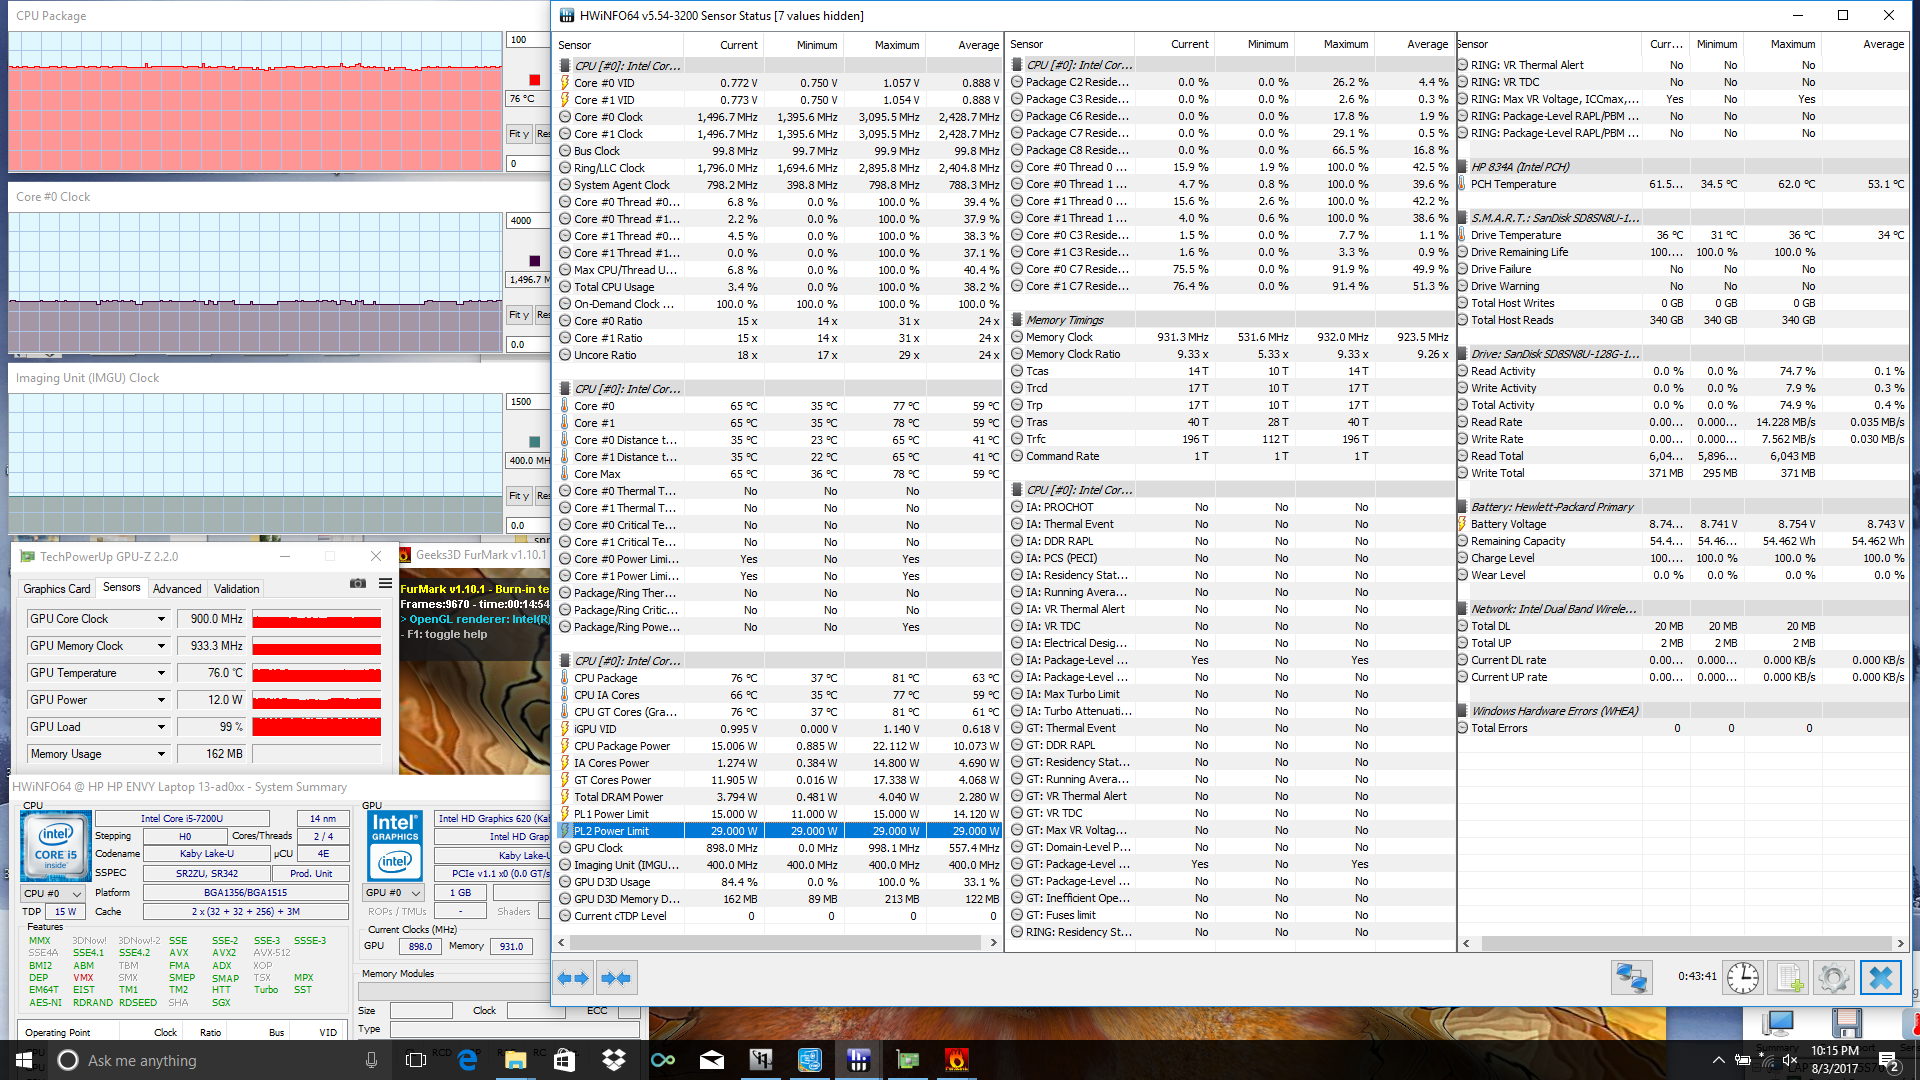
Task: Click the 1500 max value field on Imaging Unit graph
Action: pos(528,402)
